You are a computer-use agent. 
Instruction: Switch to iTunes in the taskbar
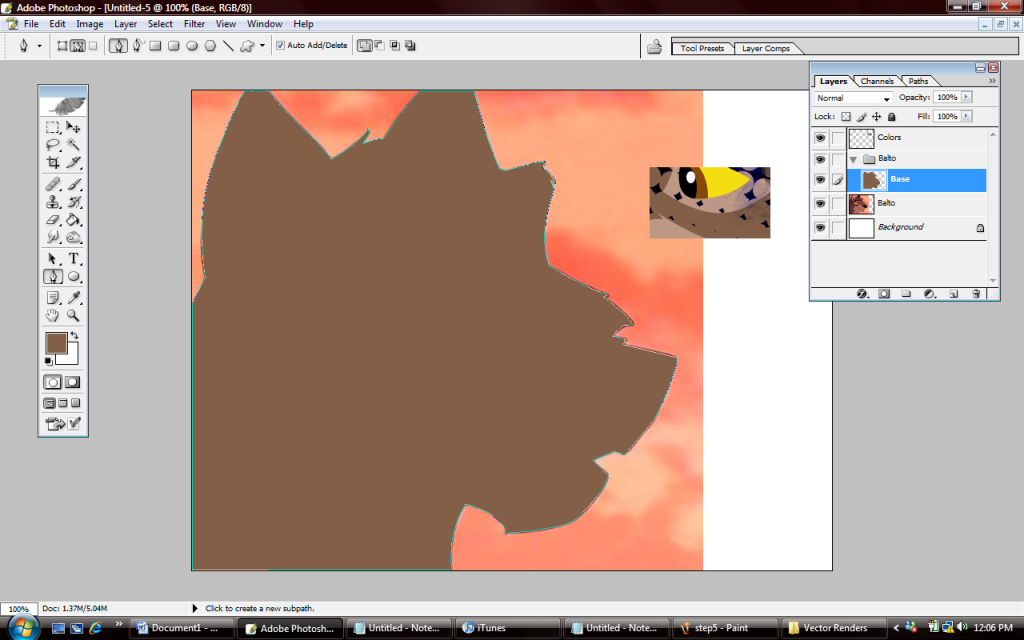coord(508,628)
